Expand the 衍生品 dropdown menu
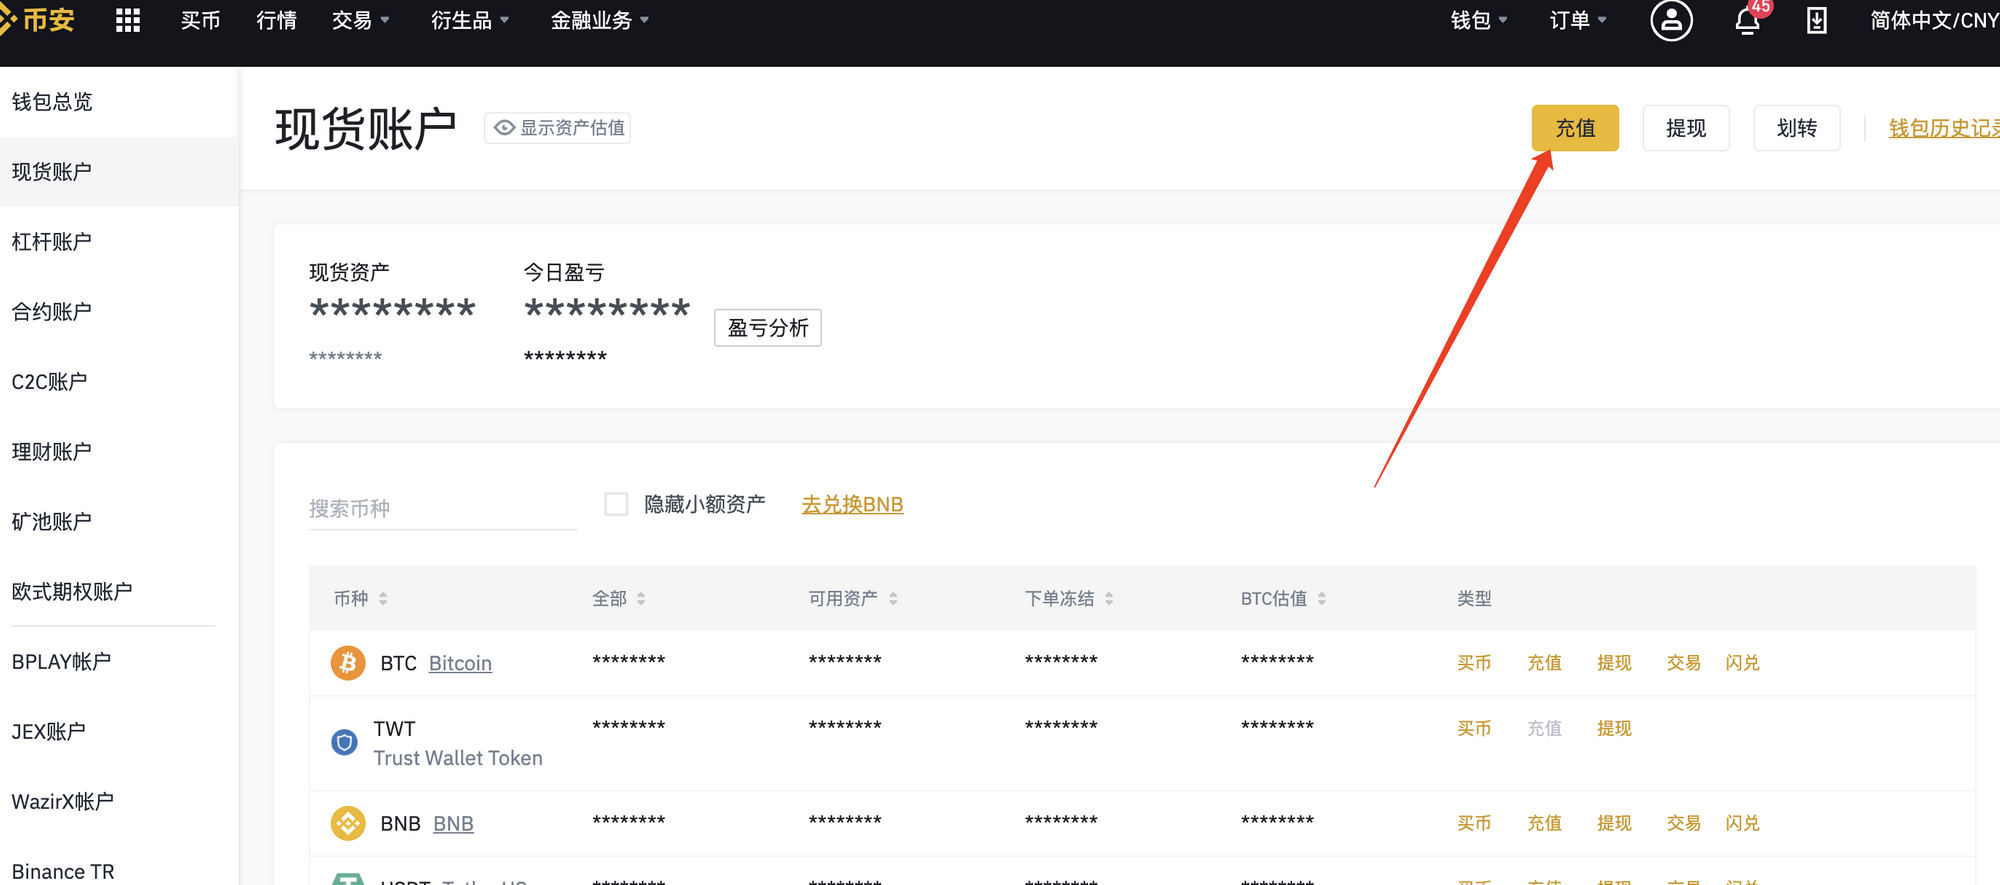Image resolution: width=2000 pixels, height=885 pixels. (470, 20)
